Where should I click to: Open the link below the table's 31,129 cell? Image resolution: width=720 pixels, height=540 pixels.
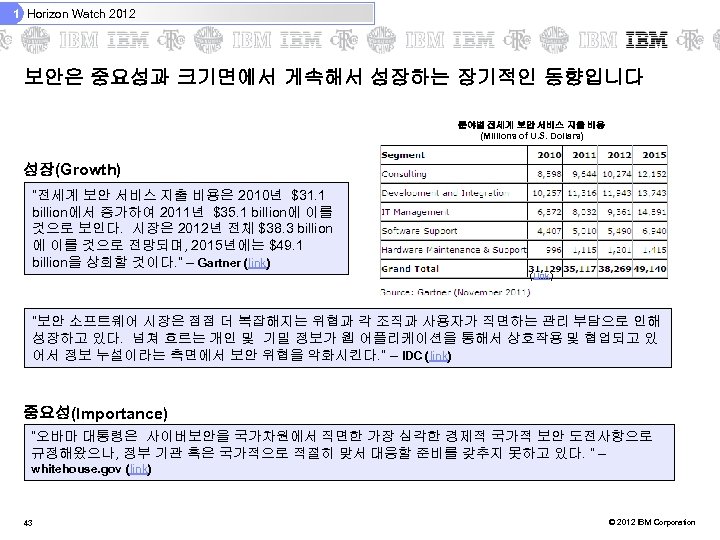pyautogui.click(x=541, y=276)
